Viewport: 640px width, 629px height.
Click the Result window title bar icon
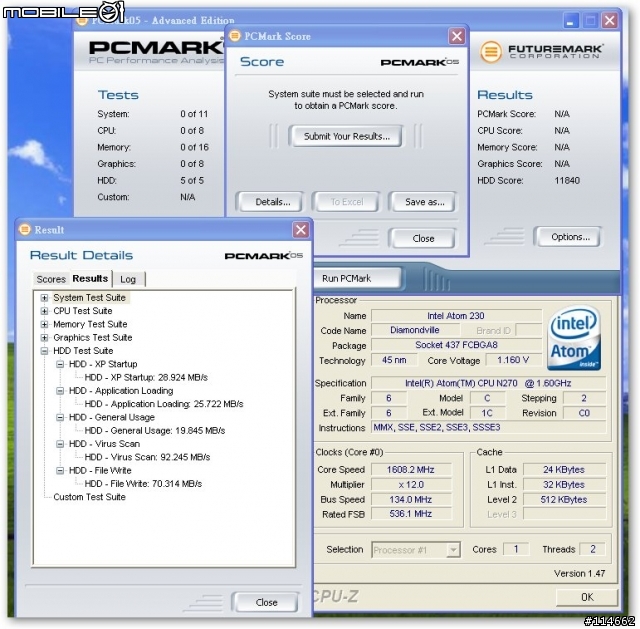[x=24, y=229]
